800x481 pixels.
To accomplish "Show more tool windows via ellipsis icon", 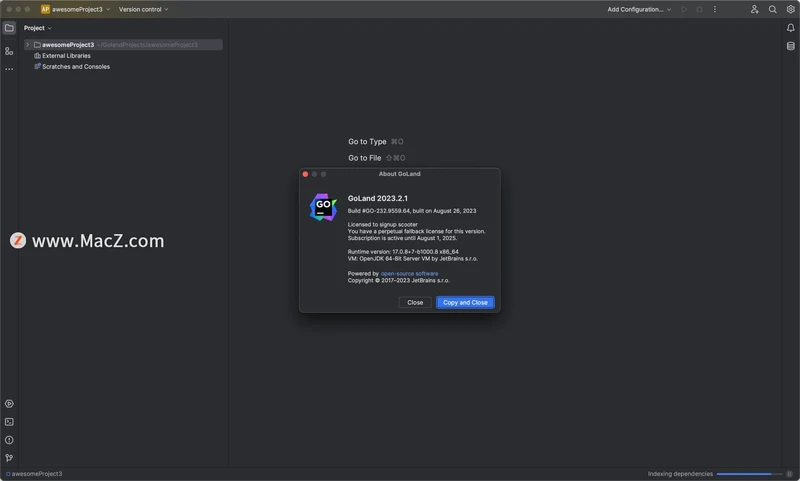I will pyautogui.click(x=9, y=69).
